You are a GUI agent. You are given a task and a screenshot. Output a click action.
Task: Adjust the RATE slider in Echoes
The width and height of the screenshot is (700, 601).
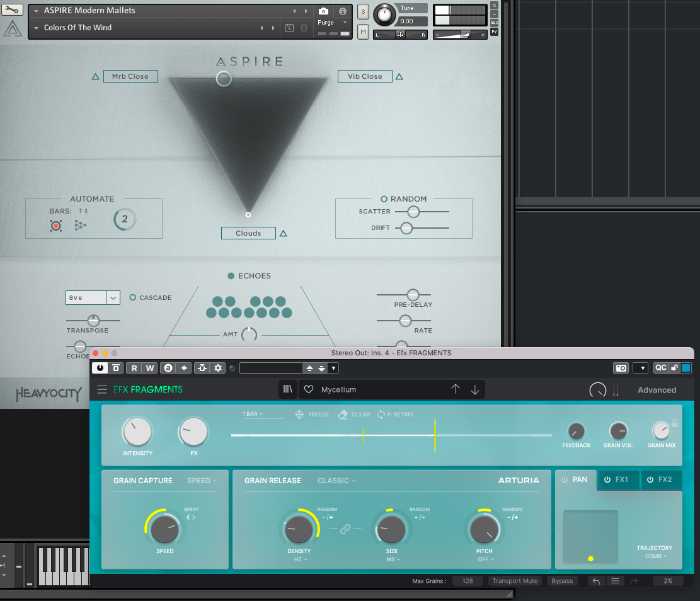pos(405,321)
